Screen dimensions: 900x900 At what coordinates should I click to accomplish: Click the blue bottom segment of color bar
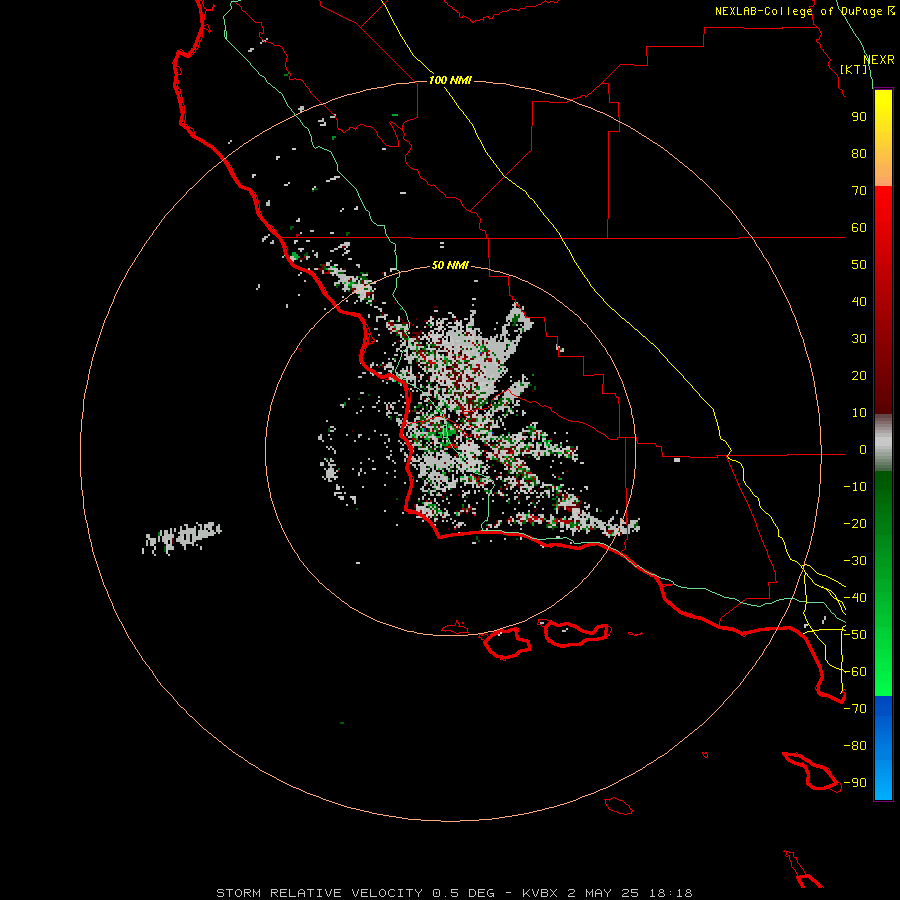point(883,748)
